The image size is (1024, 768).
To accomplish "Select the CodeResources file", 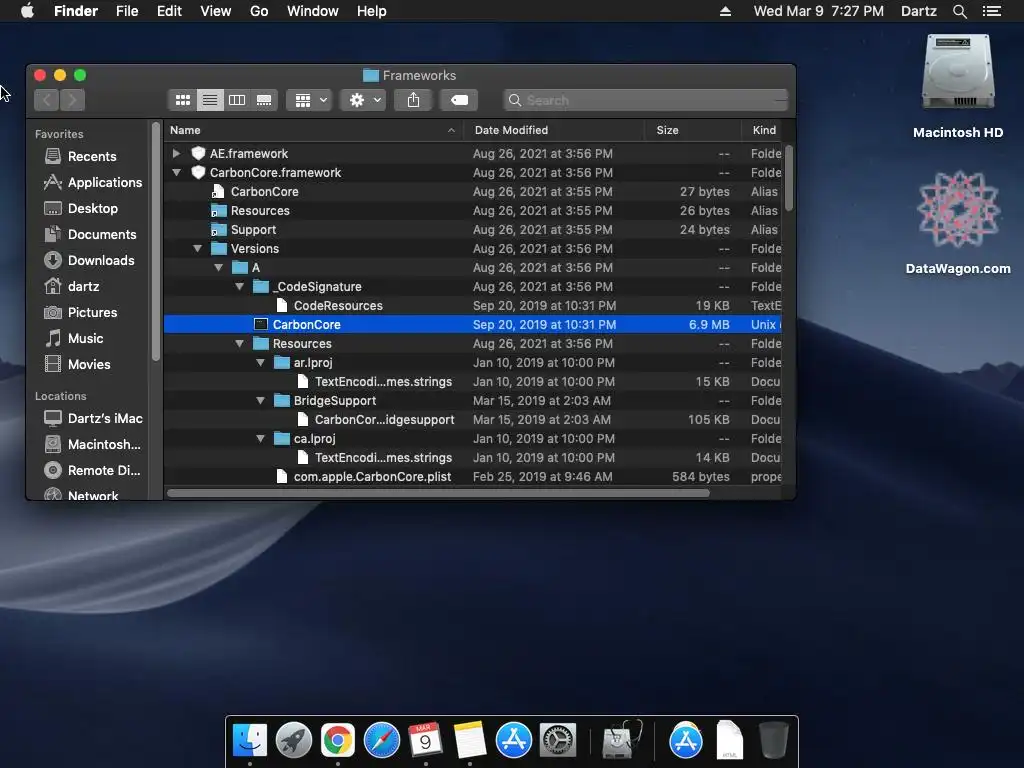I will click(x=473, y=306).
